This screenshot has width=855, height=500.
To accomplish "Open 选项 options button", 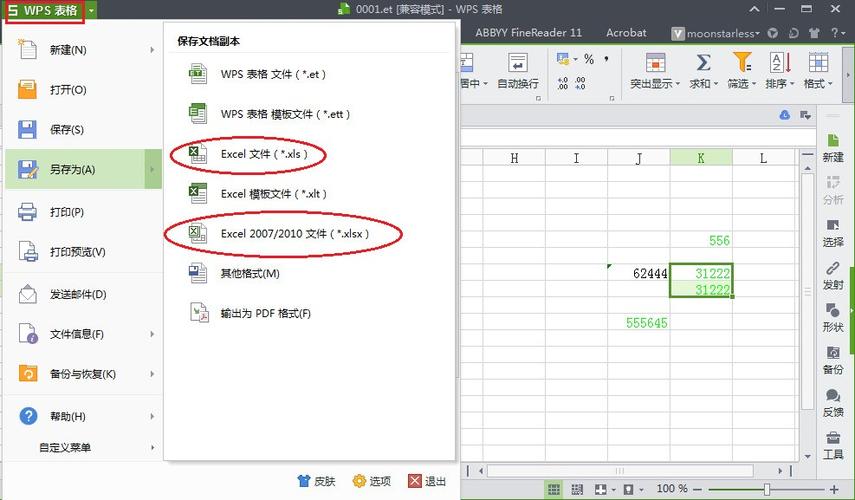I will [372, 481].
